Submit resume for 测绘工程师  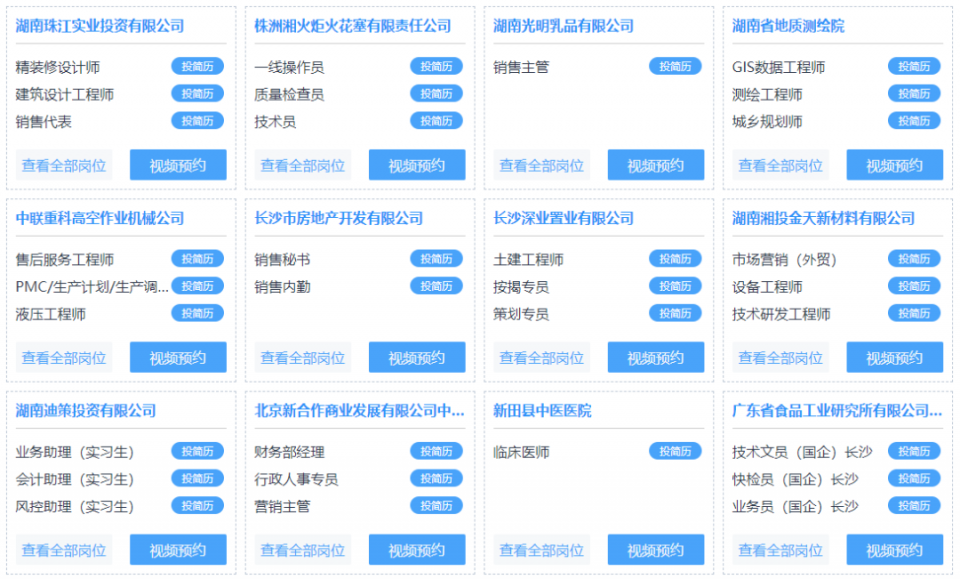[x=913, y=94]
